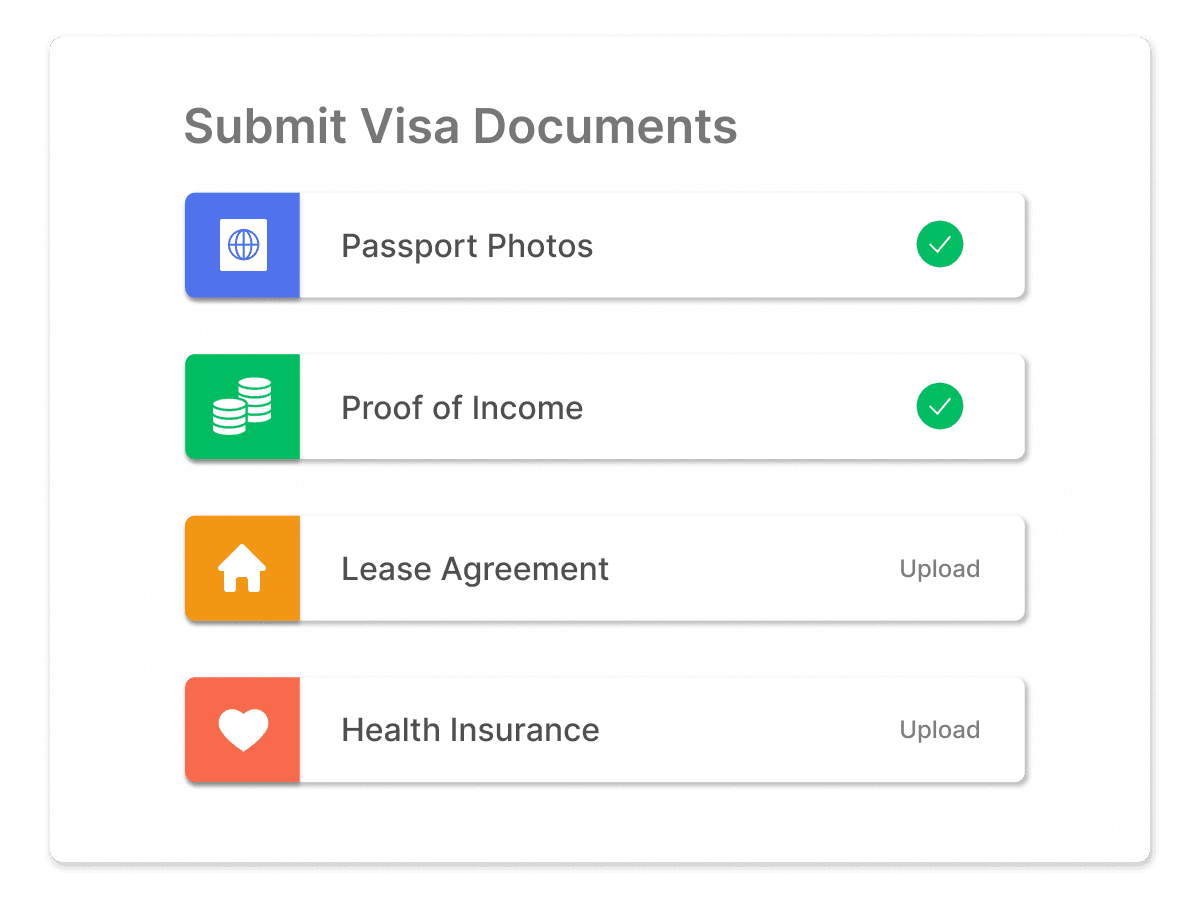
Task: Select the heart icon beside Health Insurance
Action: [242, 729]
